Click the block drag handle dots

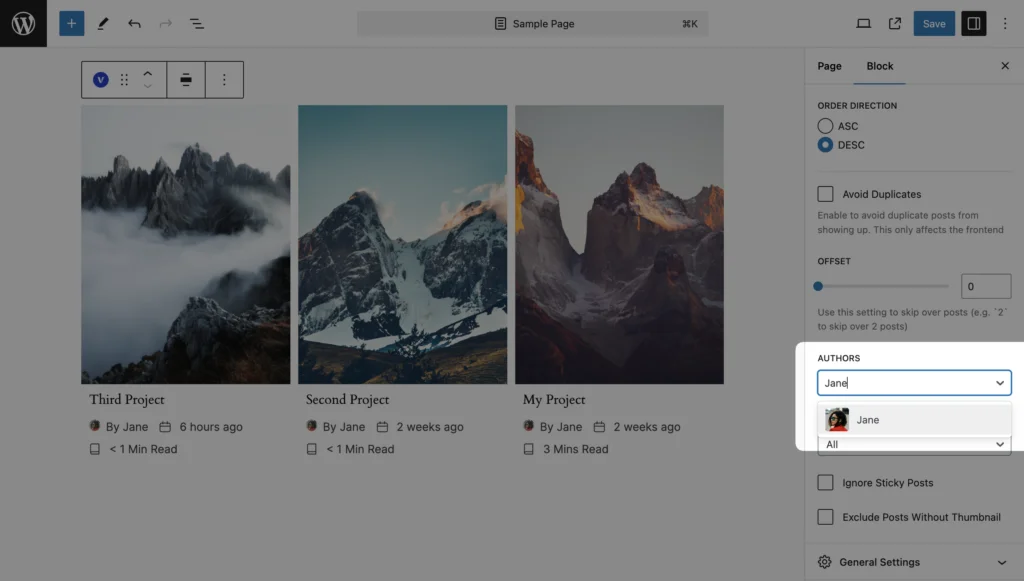click(124, 80)
